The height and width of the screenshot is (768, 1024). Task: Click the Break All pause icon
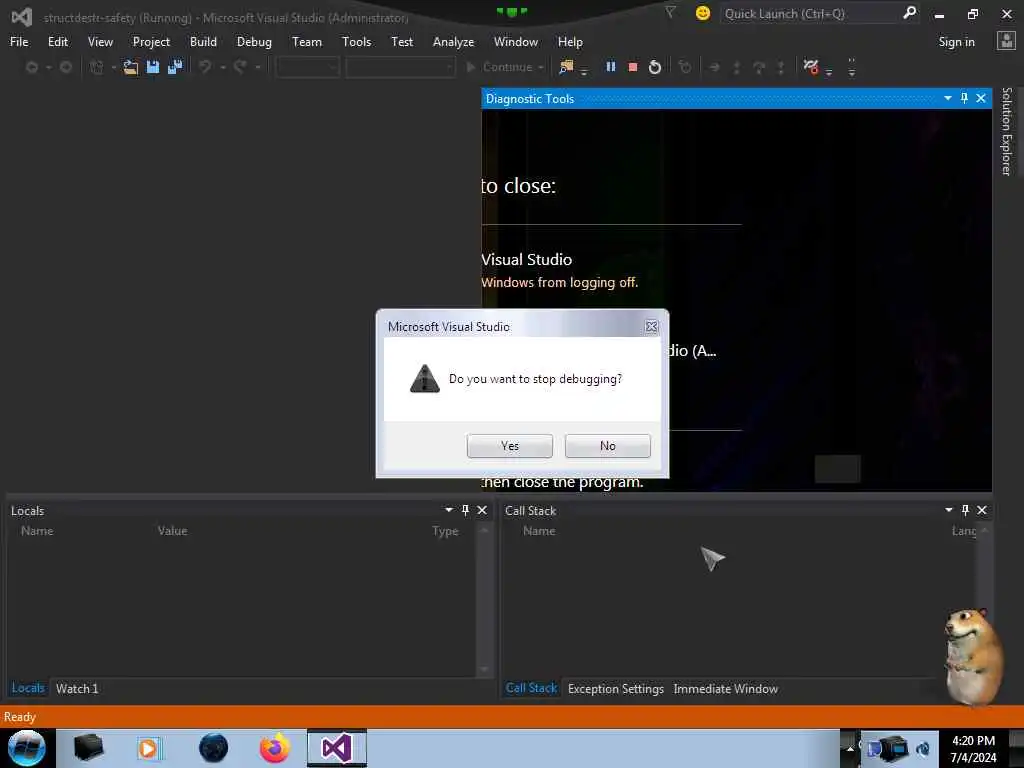(x=611, y=67)
